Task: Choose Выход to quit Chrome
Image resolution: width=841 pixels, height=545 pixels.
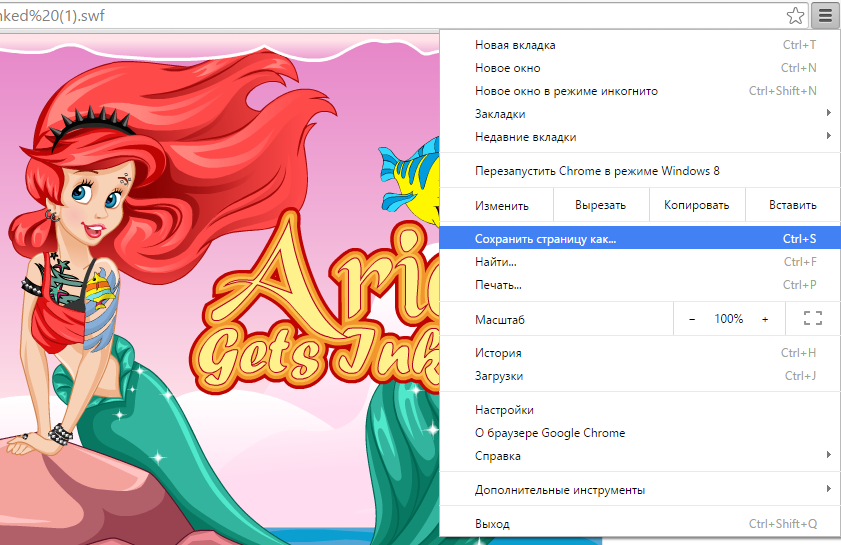Action: click(x=640, y=524)
